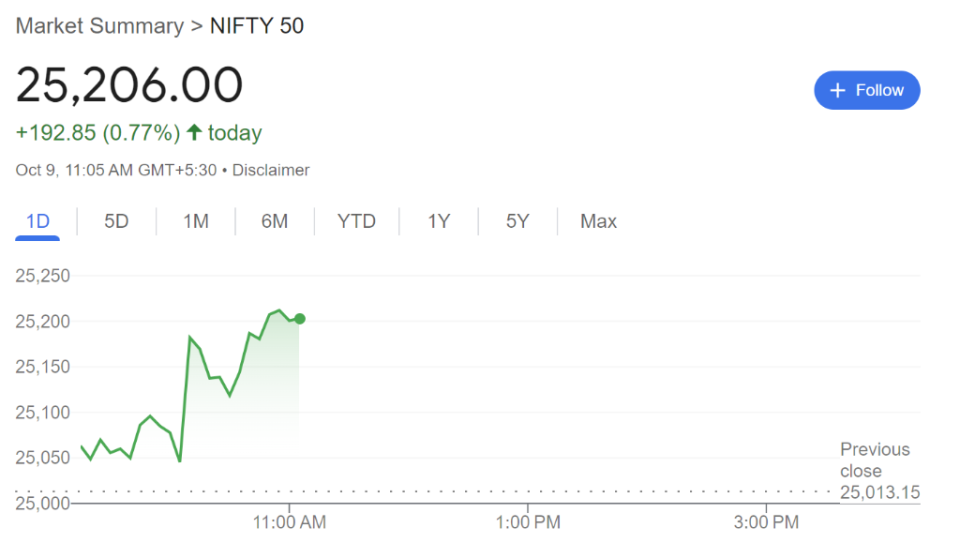960x543 pixels.
Task: Select the Max range tab
Action: 599,221
